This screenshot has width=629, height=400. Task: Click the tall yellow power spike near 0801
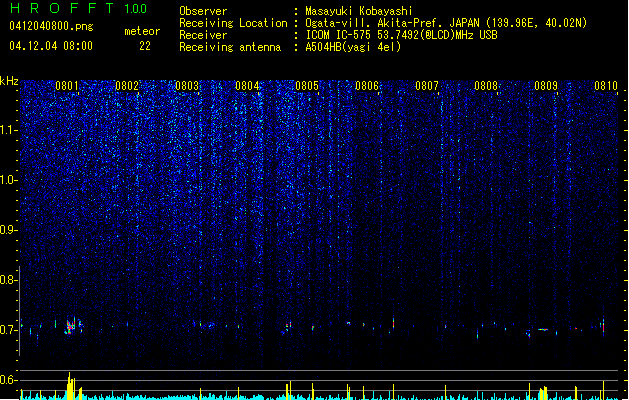point(71,386)
